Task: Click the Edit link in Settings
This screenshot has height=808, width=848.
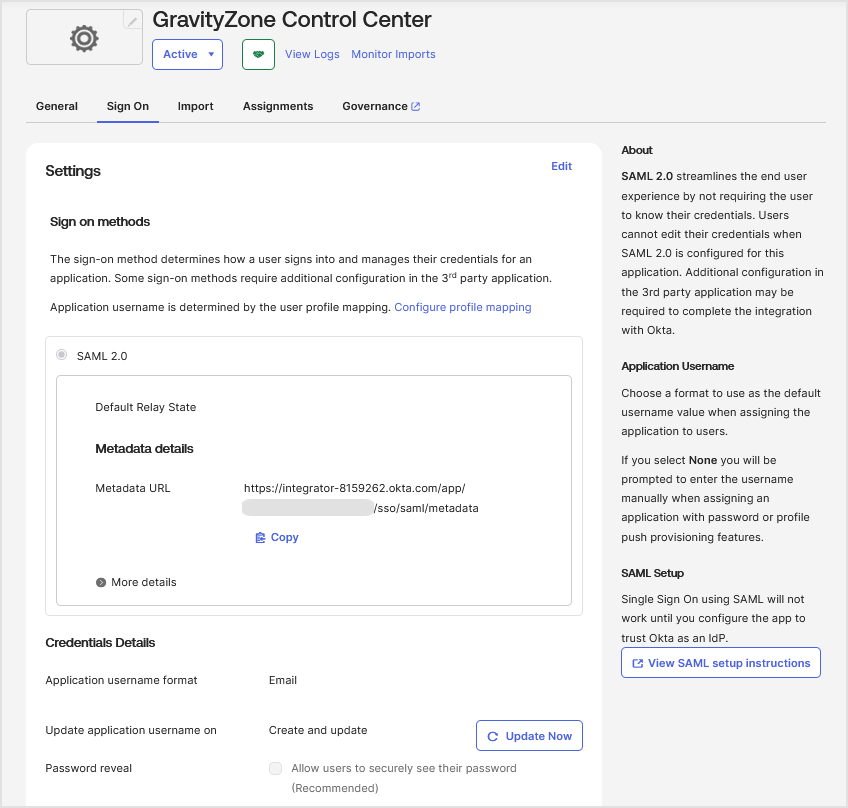Action: [x=561, y=167]
